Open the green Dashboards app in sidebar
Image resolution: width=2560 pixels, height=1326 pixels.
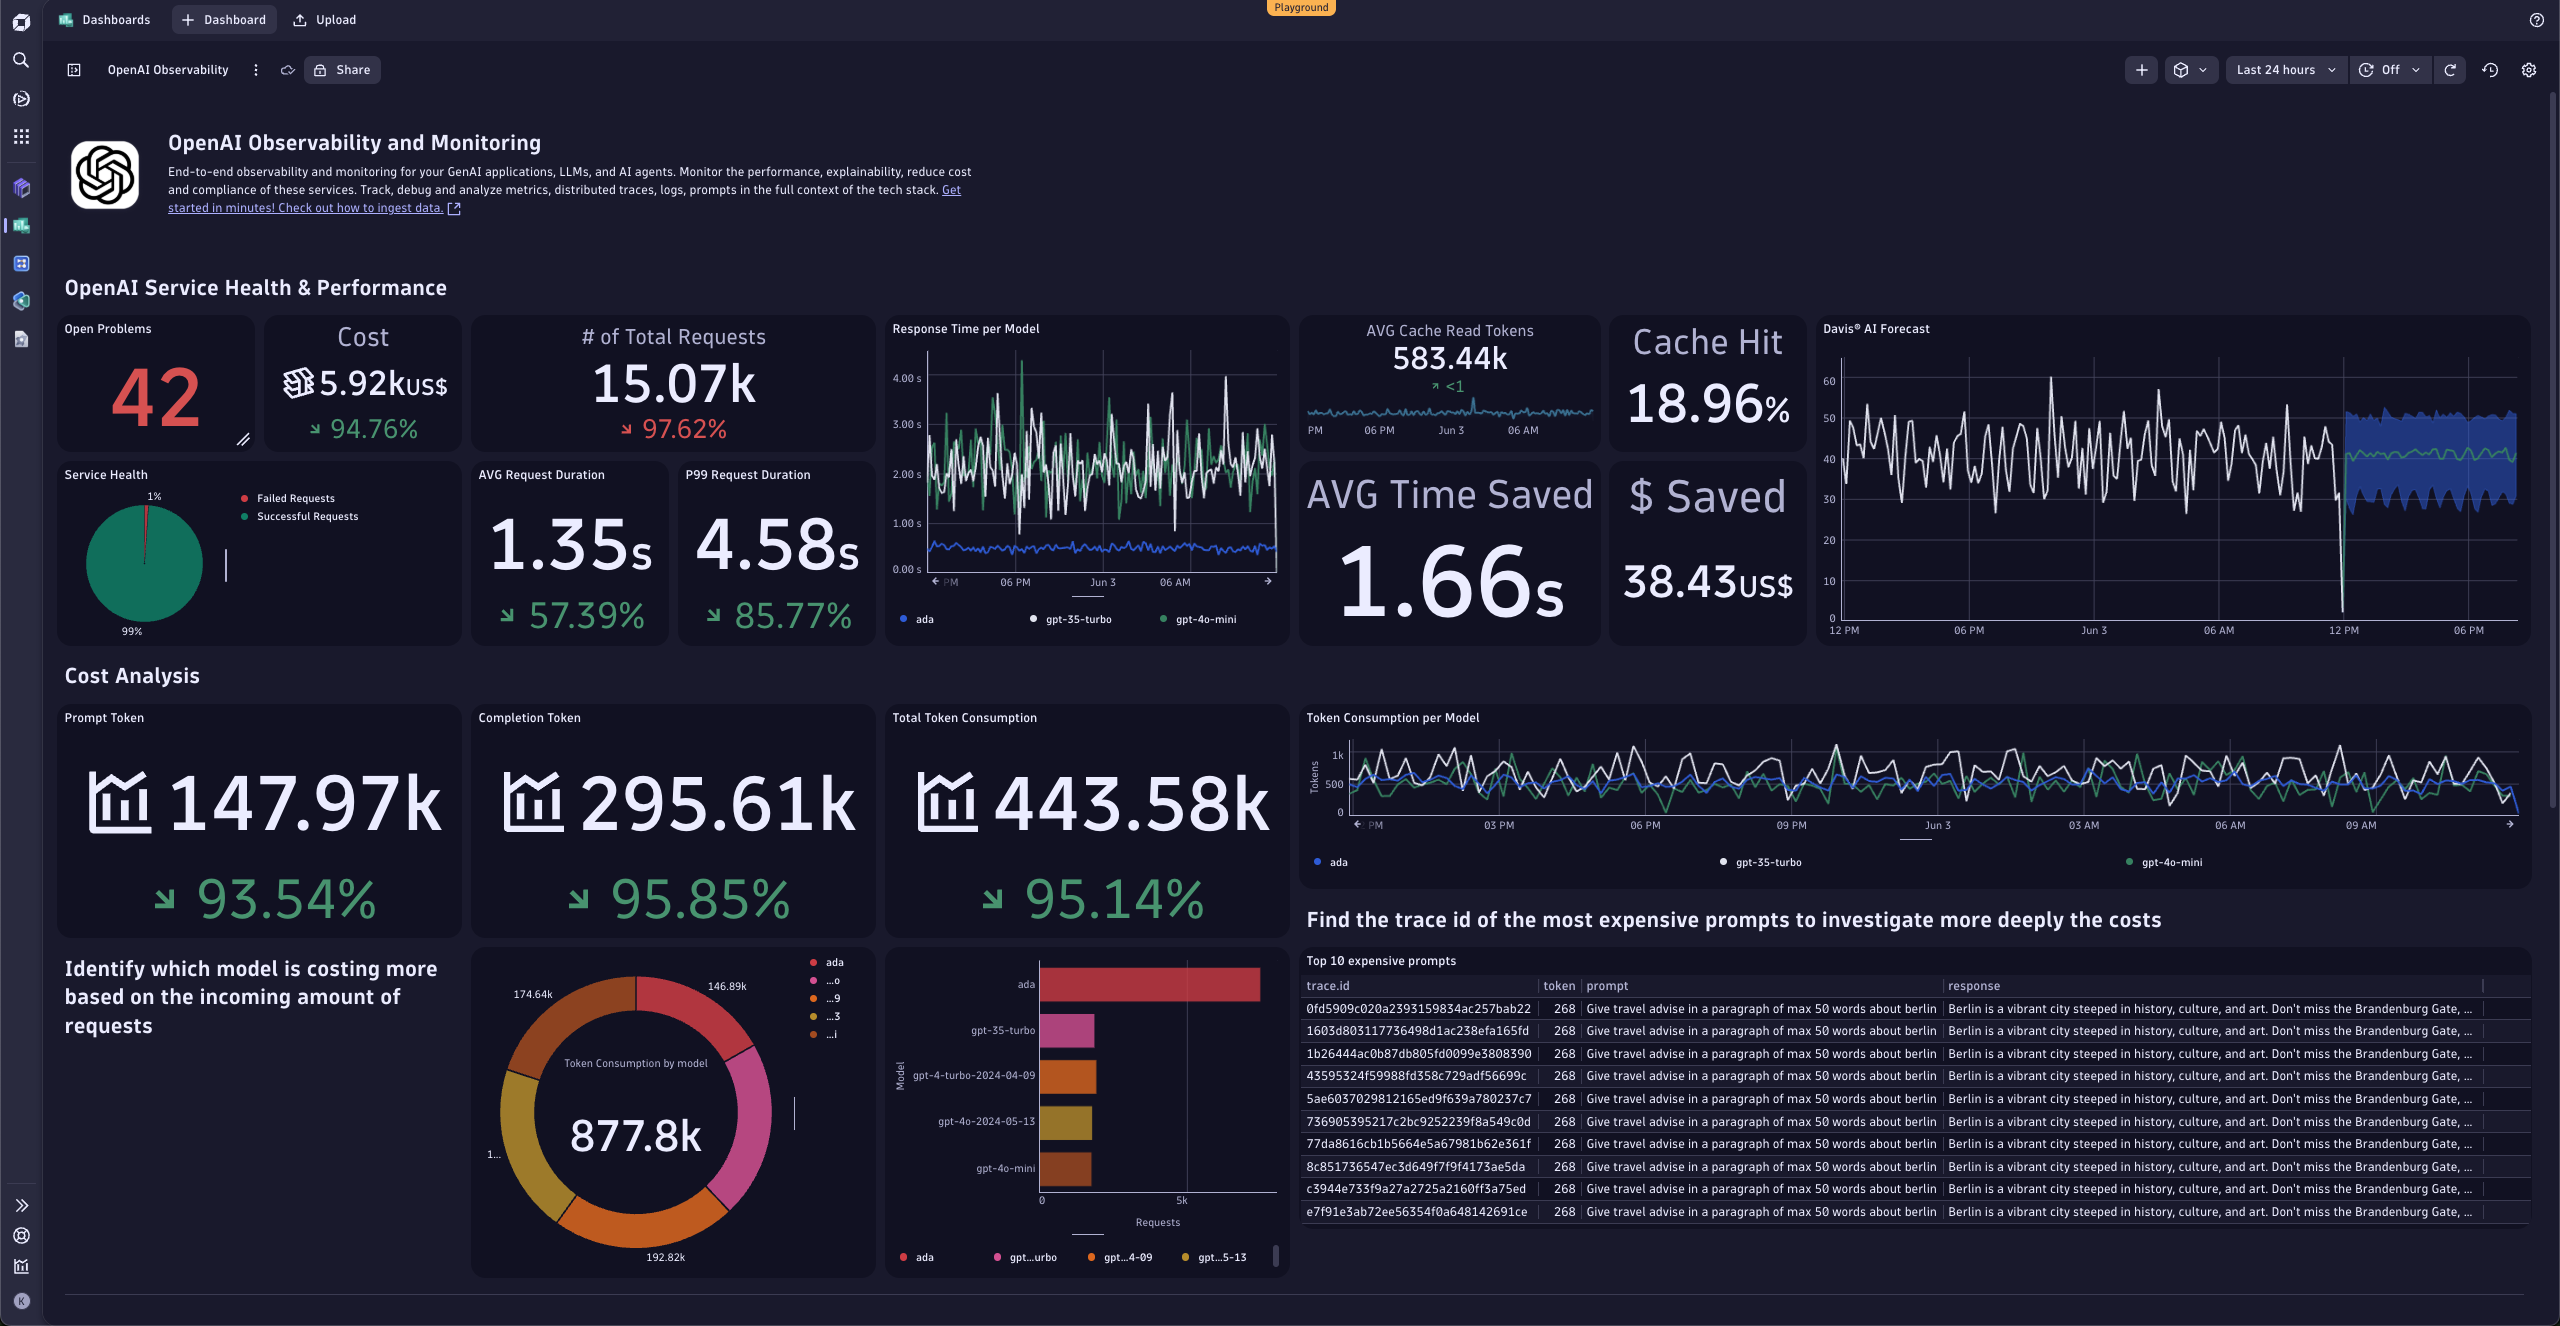(21, 226)
